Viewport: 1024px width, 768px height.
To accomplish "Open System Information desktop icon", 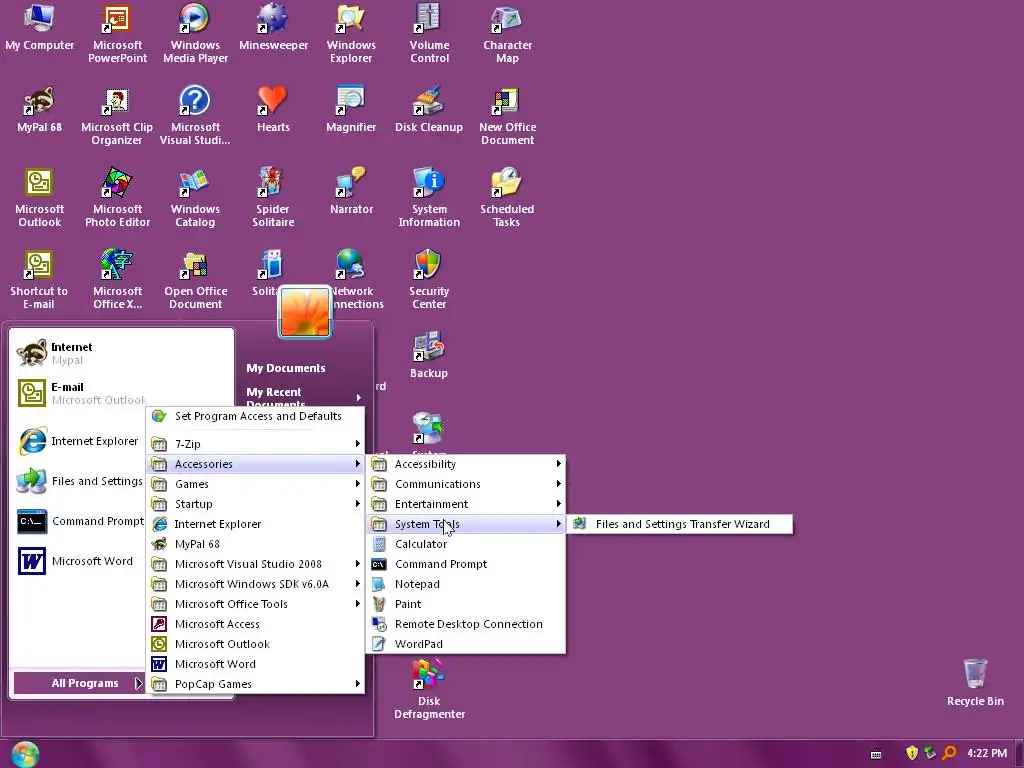I will [429, 197].
